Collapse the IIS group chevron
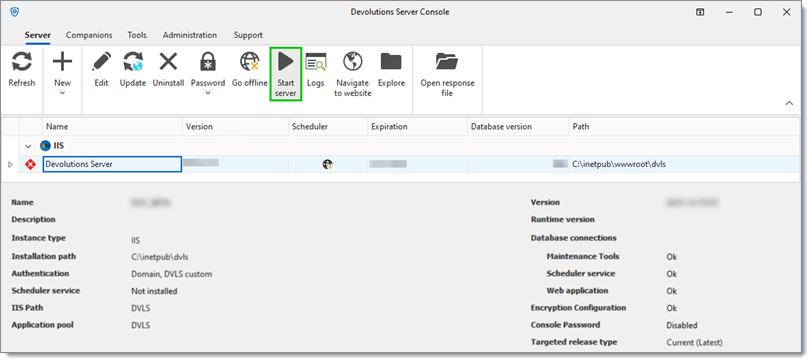Viewport: 812px width, 363px height. [x=28, y=147]
